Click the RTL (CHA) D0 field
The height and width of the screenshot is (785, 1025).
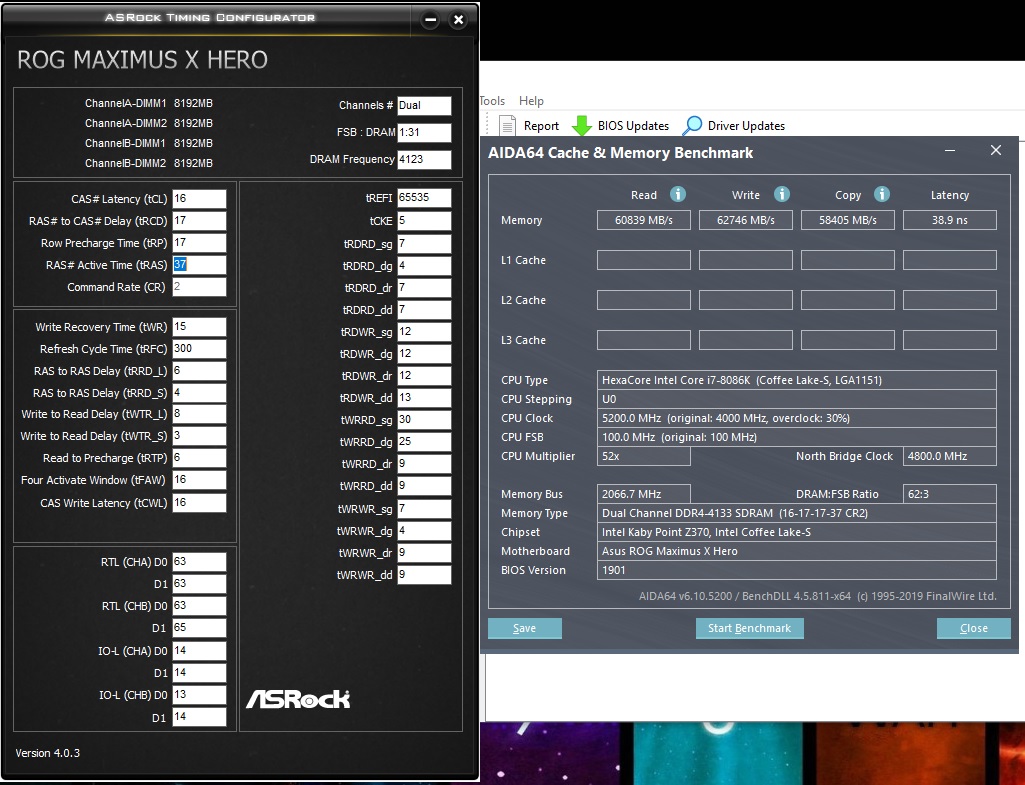199,561
